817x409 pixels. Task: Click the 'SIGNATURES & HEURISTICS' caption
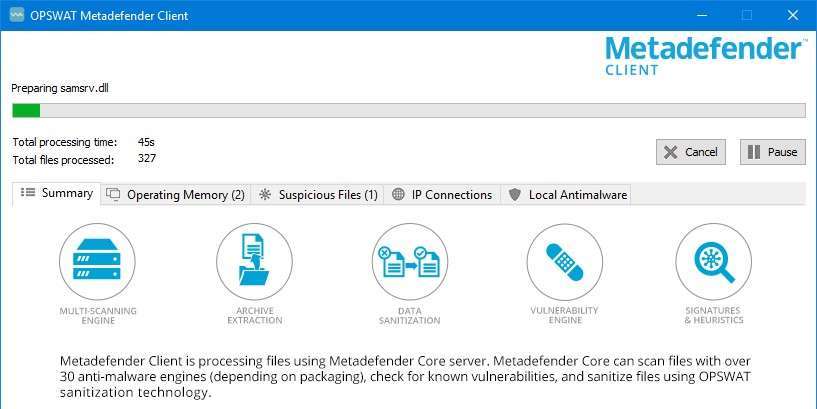click(714, 315)
